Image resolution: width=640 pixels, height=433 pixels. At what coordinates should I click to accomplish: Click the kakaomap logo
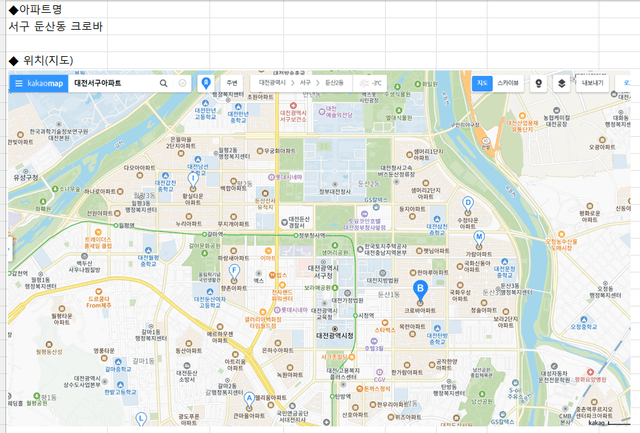[x=45, y=83]
